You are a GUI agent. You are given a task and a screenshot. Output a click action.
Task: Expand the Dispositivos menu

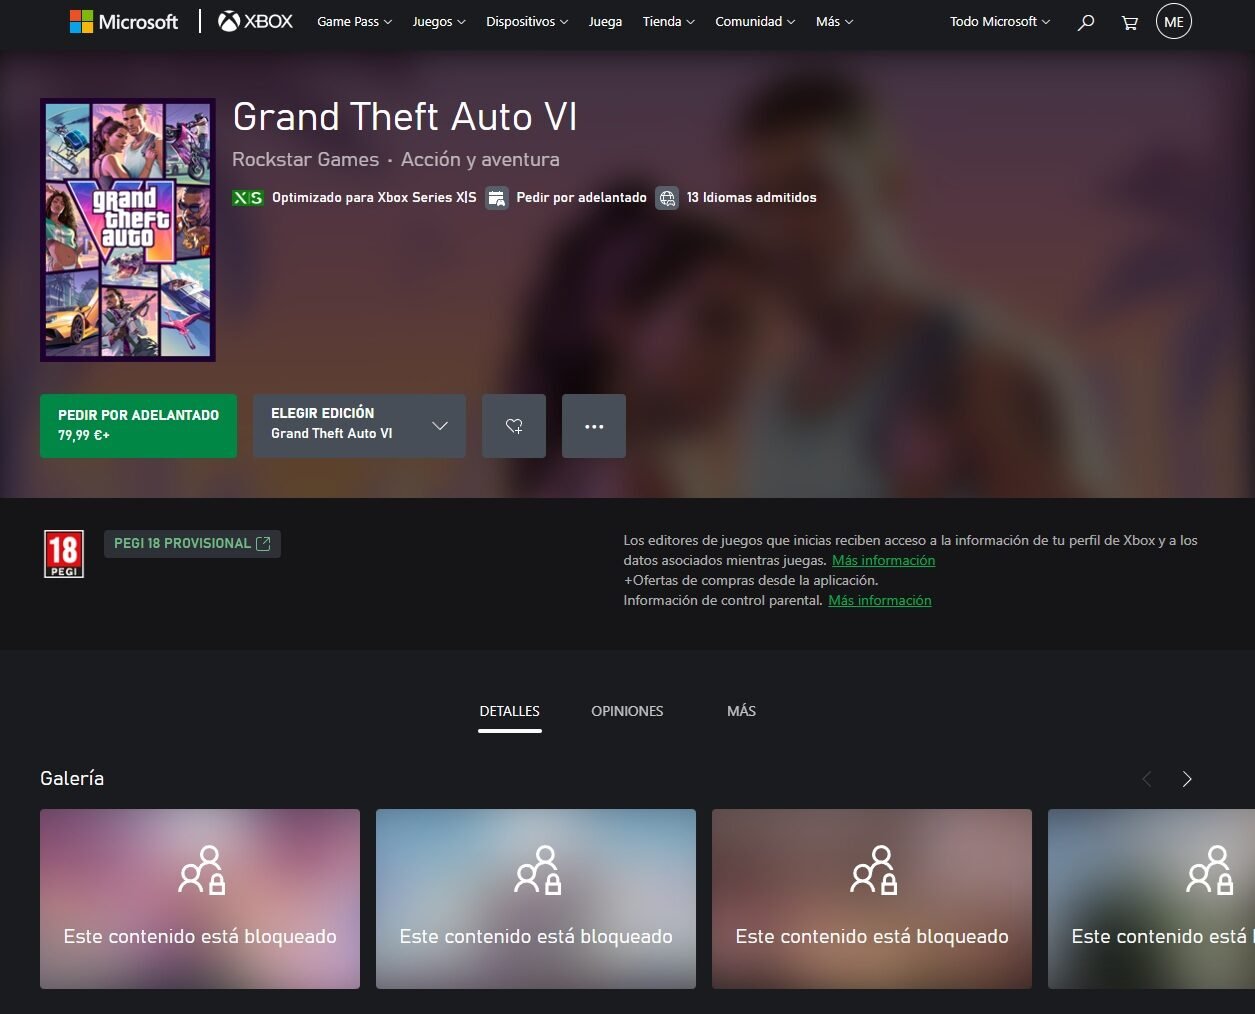527,22
